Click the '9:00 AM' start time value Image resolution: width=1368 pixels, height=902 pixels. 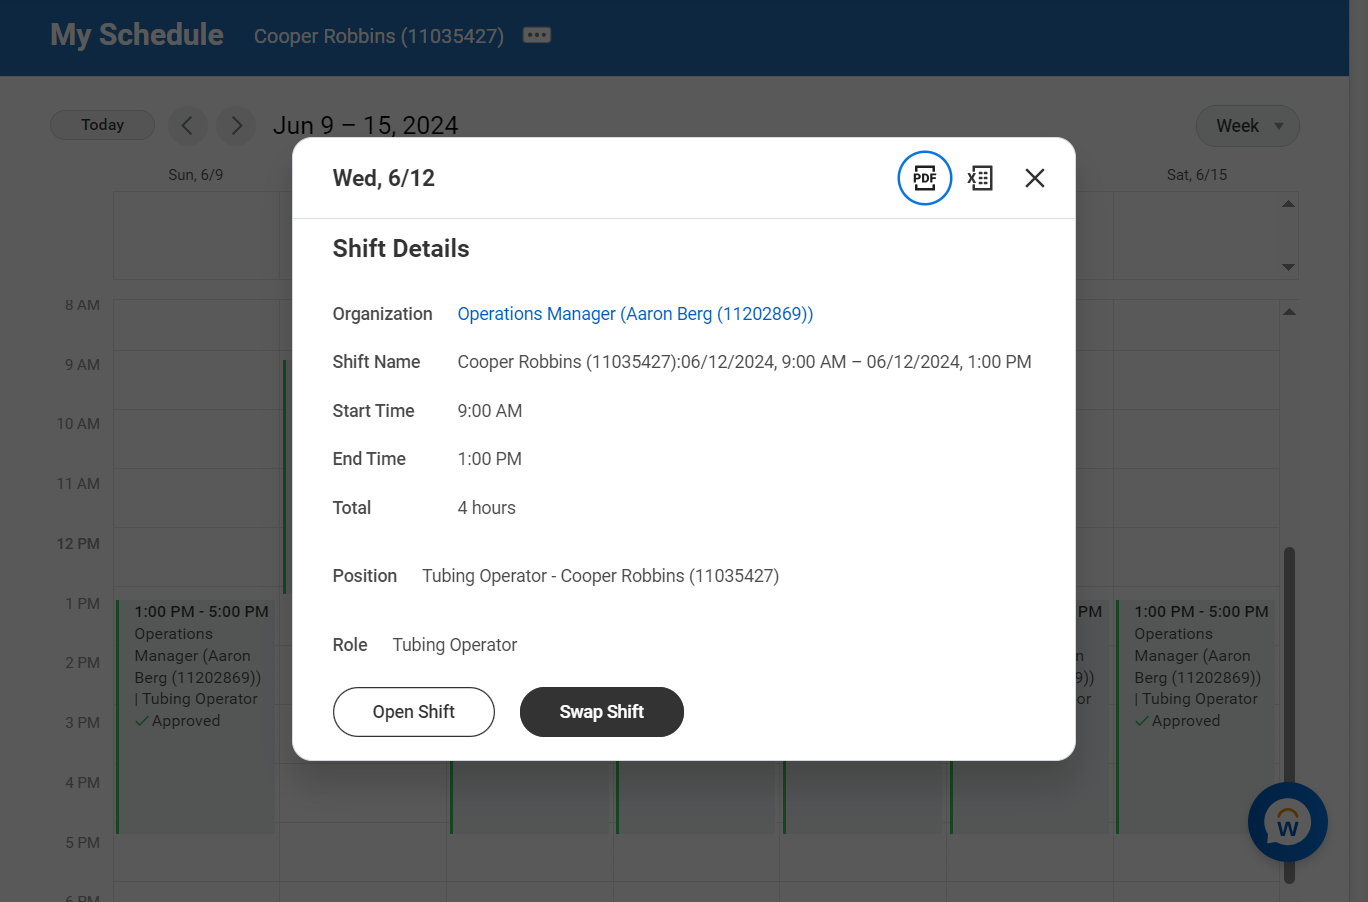pos(489,411)
